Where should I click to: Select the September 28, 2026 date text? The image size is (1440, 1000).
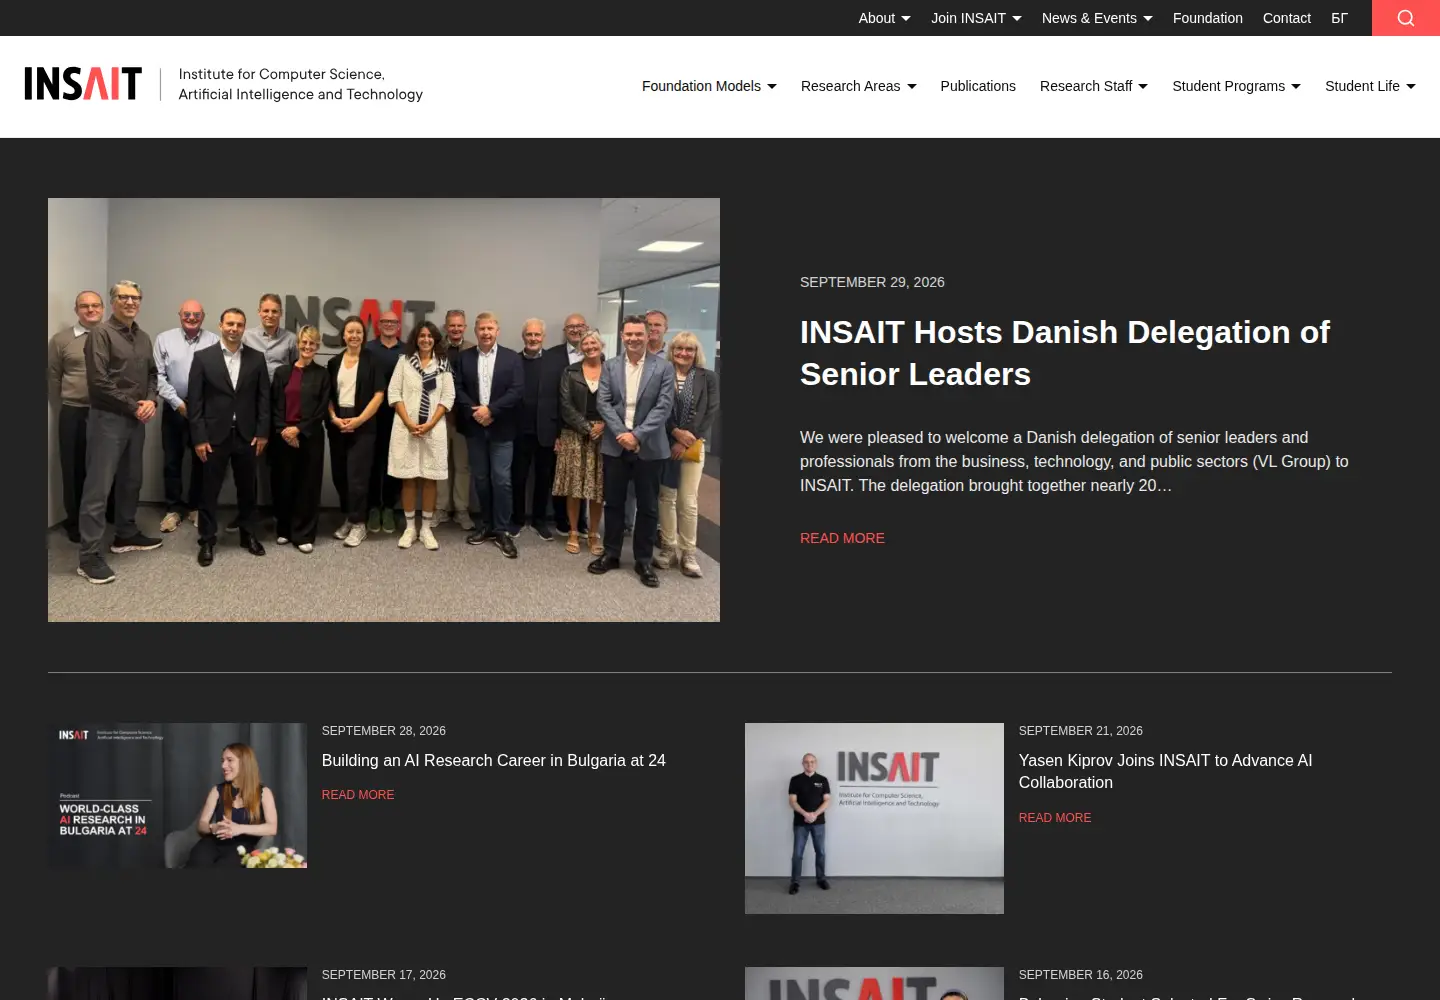pos(384,731)
